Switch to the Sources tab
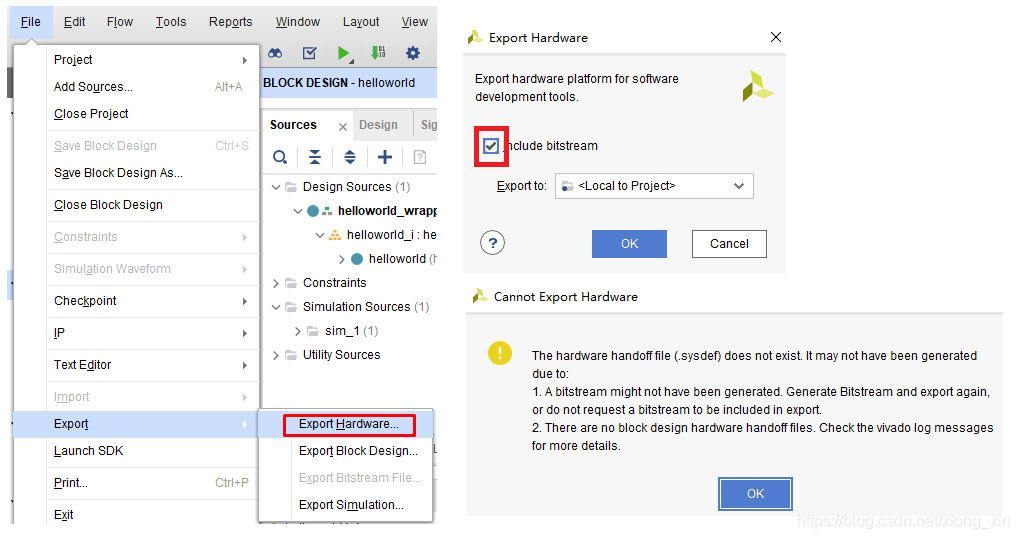Image resolution: width=1019 pixels, height=539 pixels. point(293,125)
